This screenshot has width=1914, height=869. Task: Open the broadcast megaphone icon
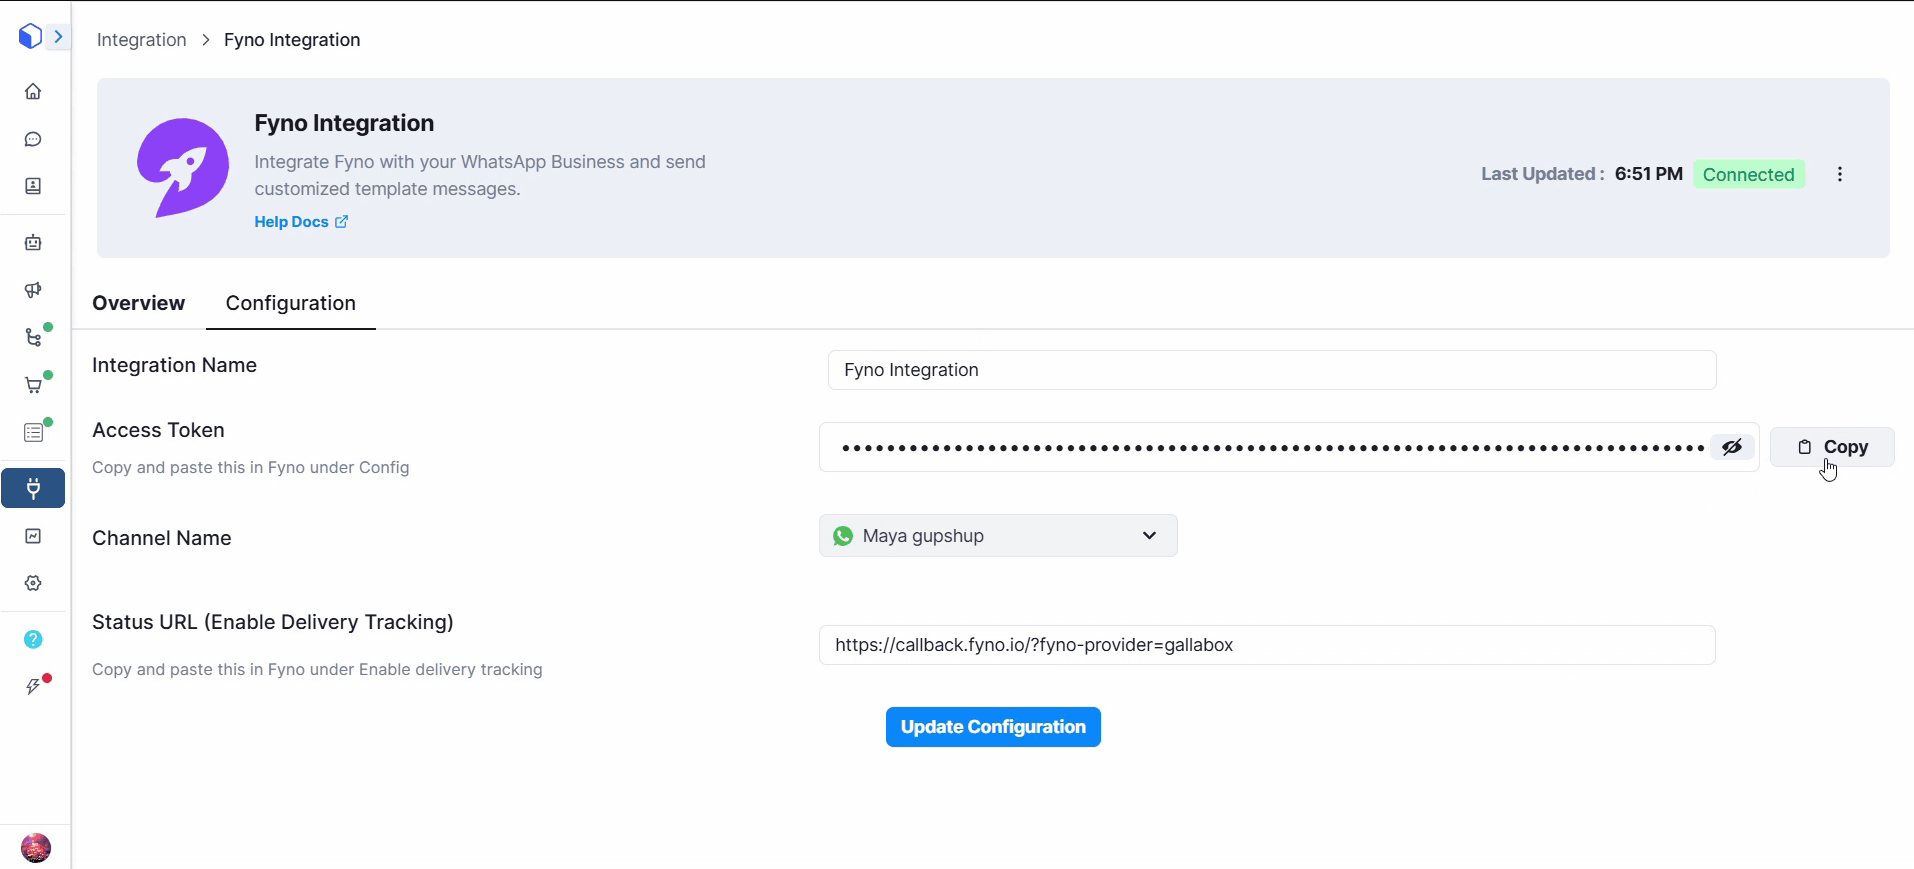point(33,290)
